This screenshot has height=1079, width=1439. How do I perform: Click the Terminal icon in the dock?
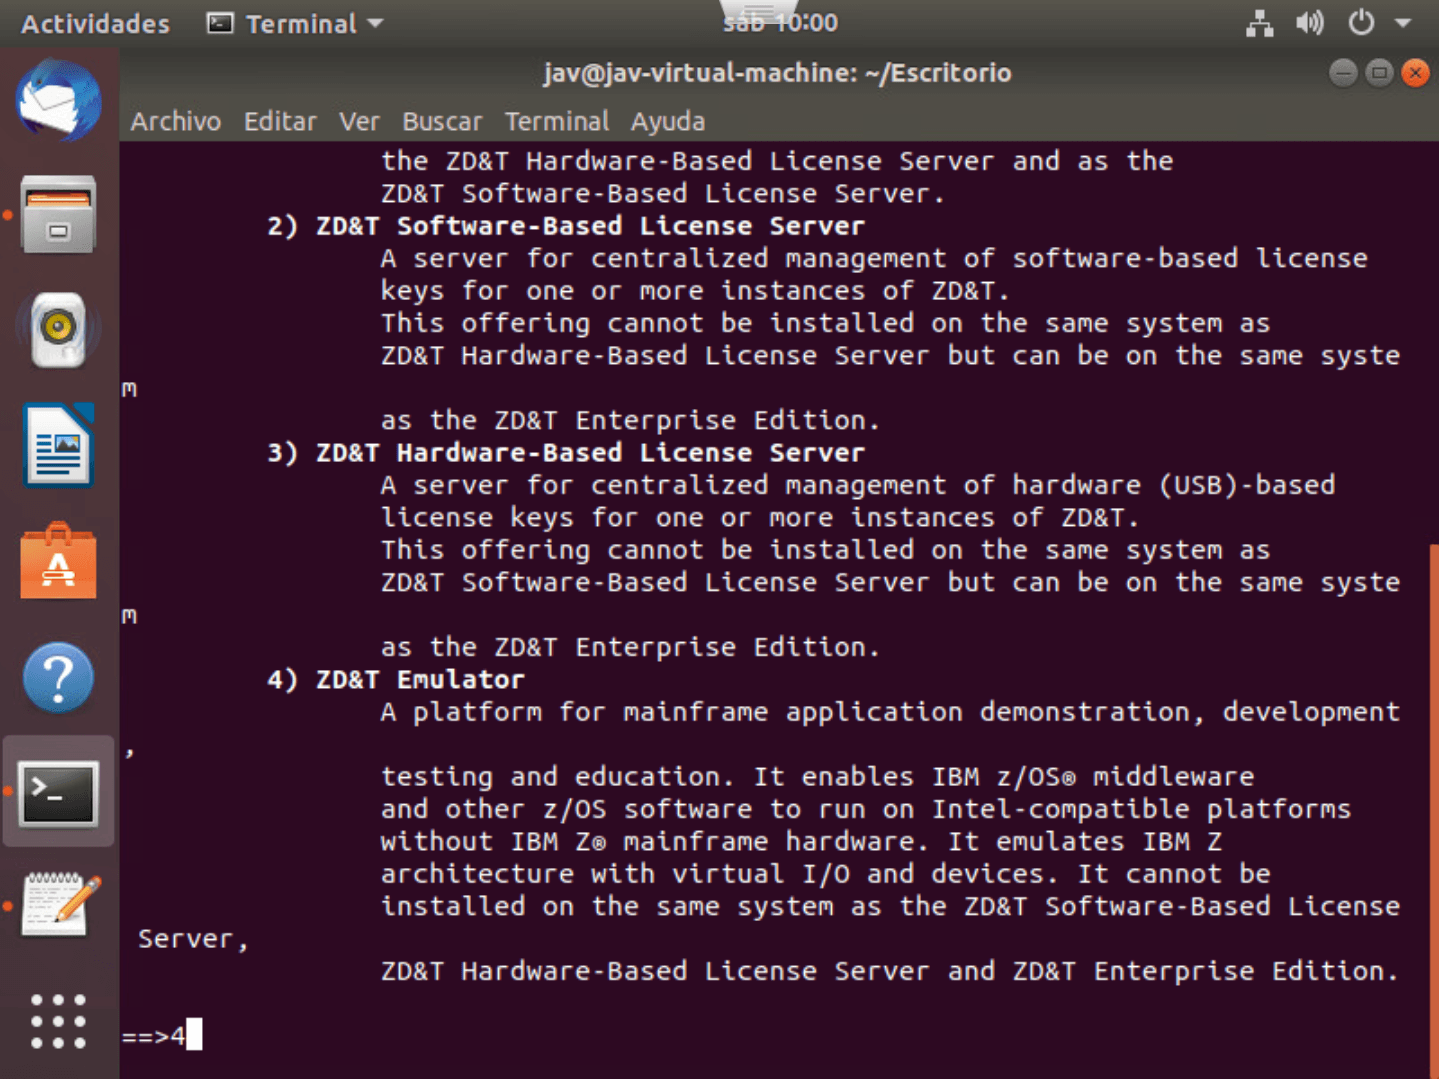click(58, 794)
